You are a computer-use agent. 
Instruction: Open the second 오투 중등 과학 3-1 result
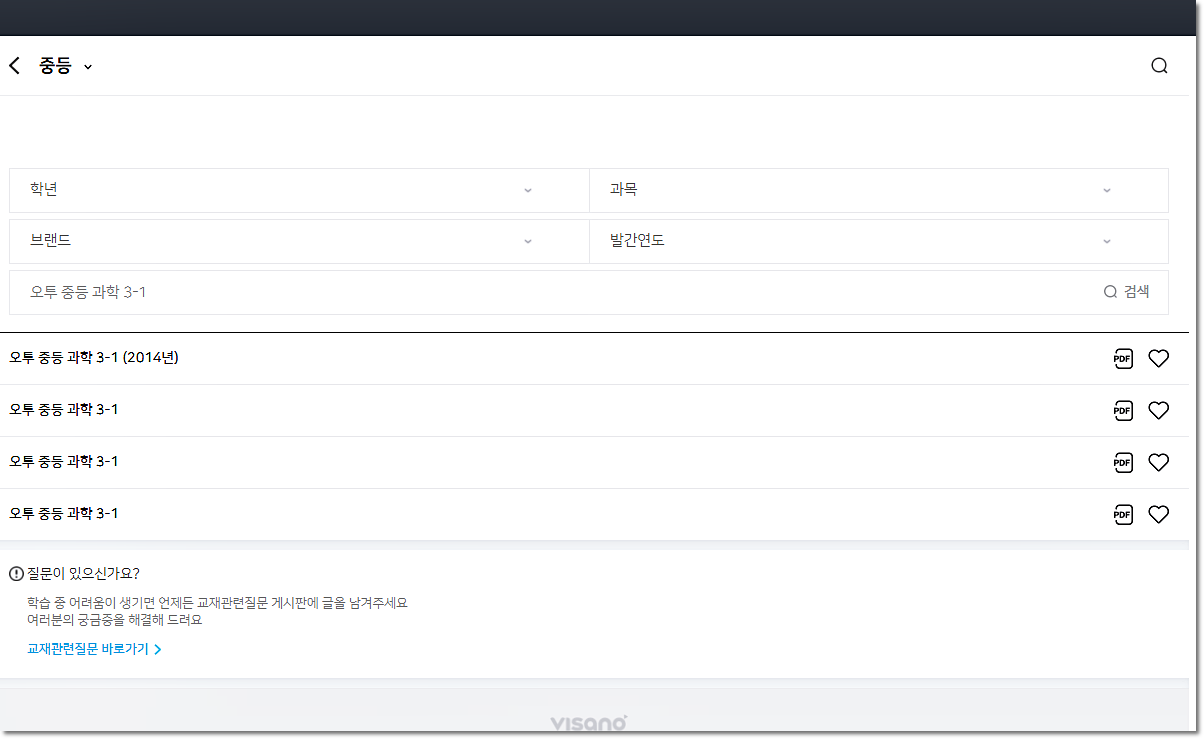[x=64, y=410]
